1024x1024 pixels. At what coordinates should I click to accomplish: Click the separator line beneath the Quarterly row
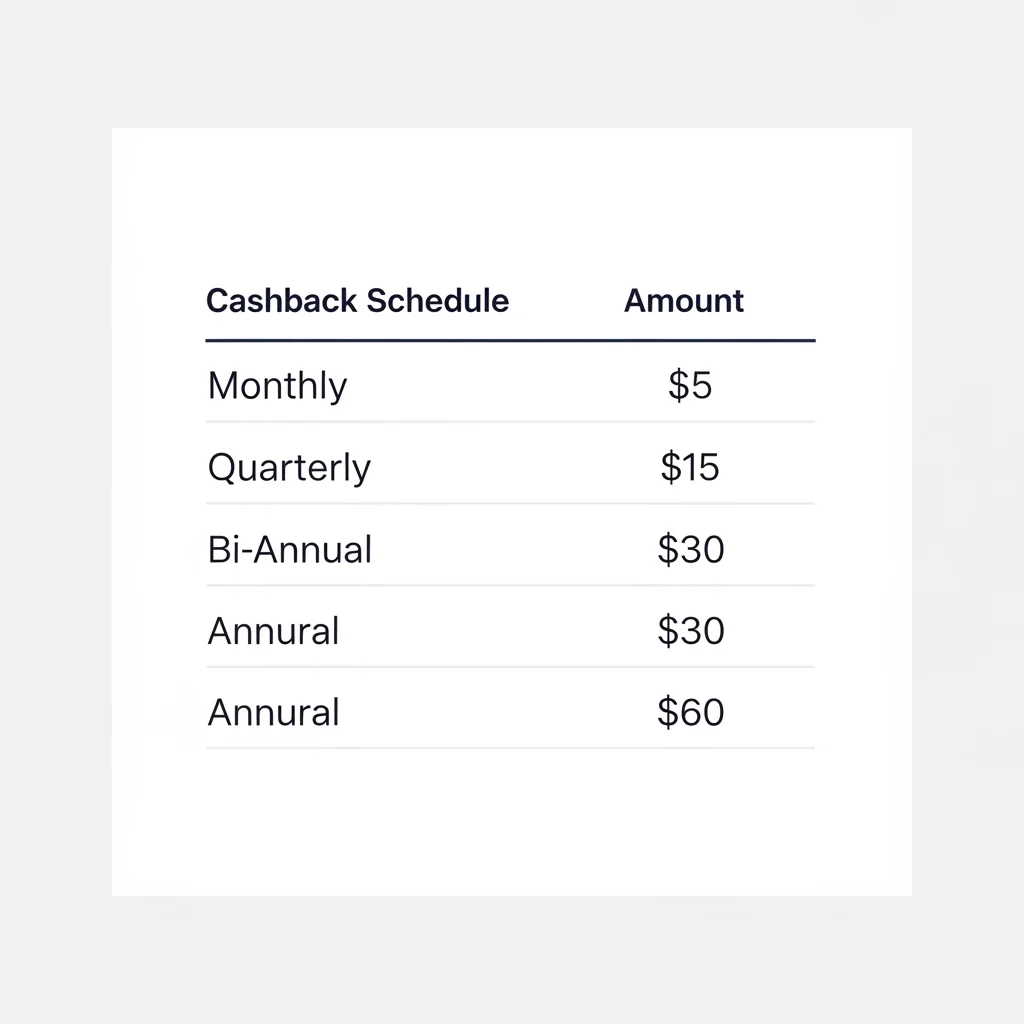510,503
